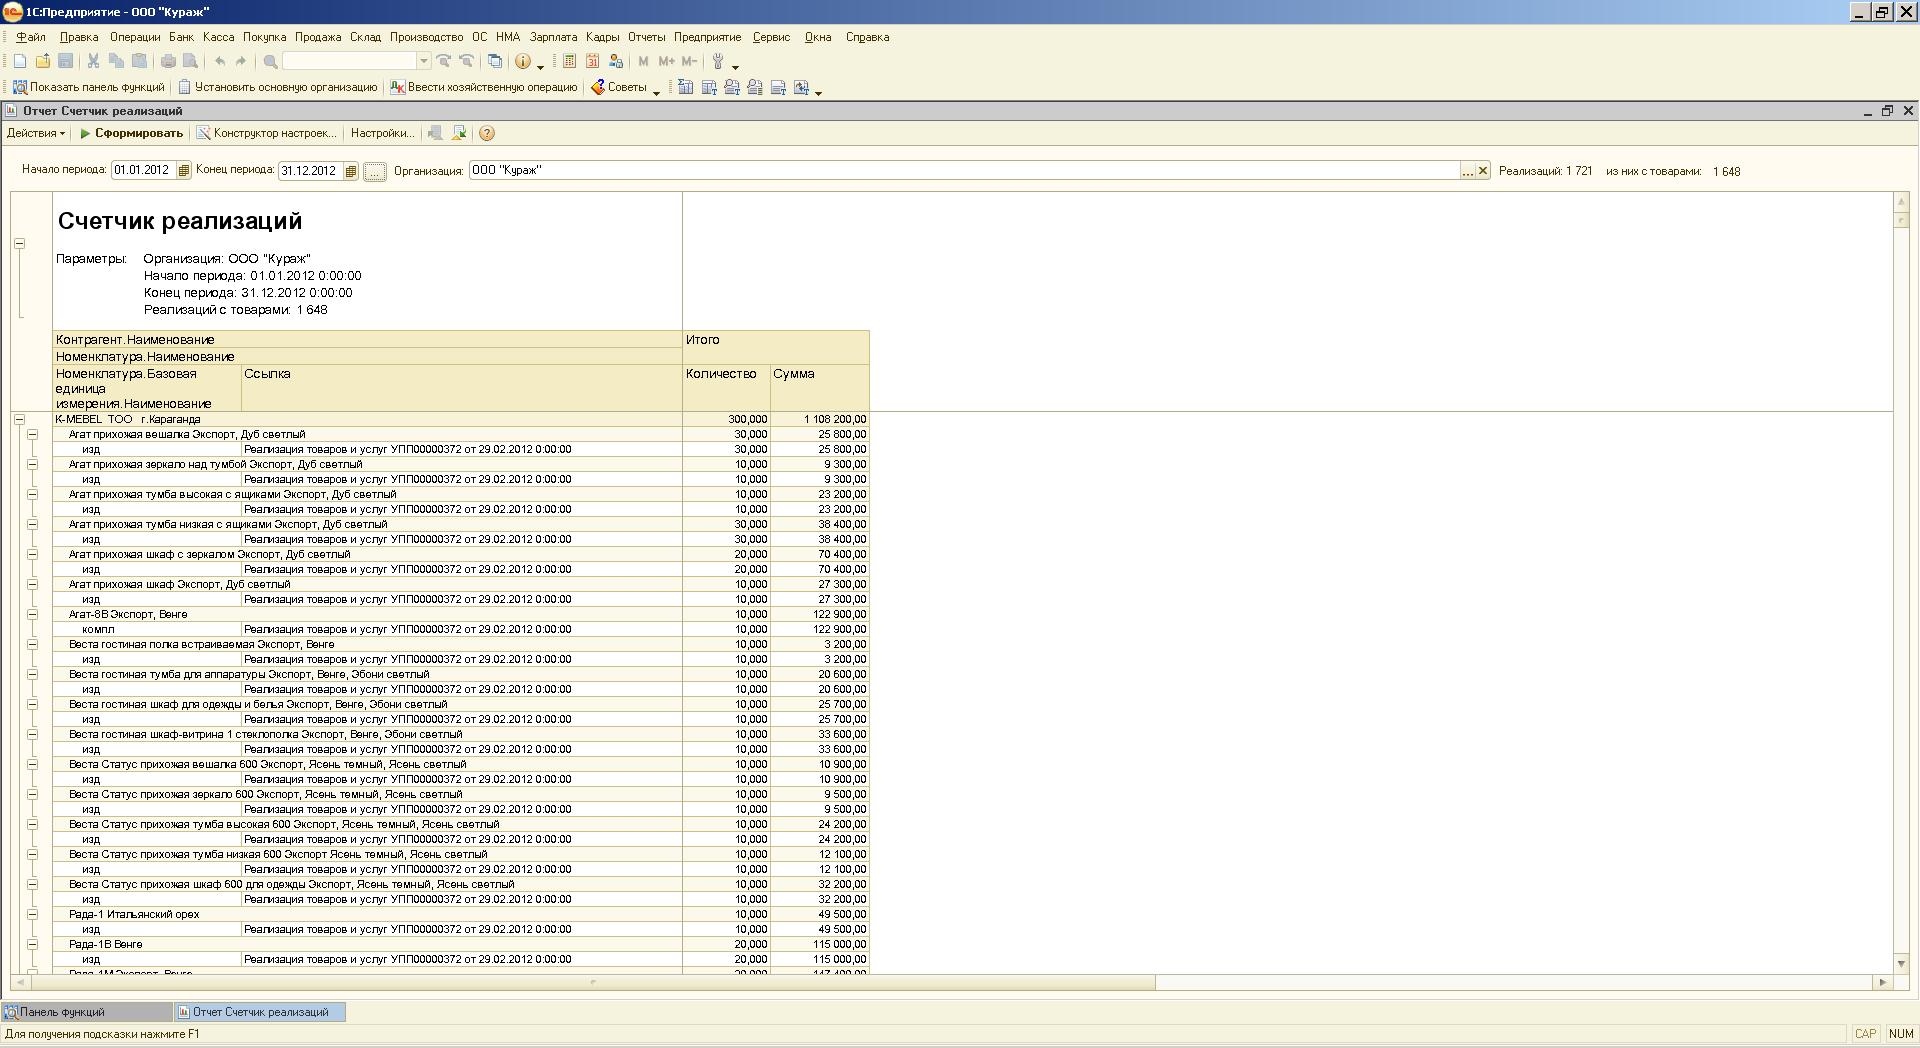Open the Зарплата menu
Image resolution: width=1920 pixels, height=1048 pixels.
click(x=553, y=37)
